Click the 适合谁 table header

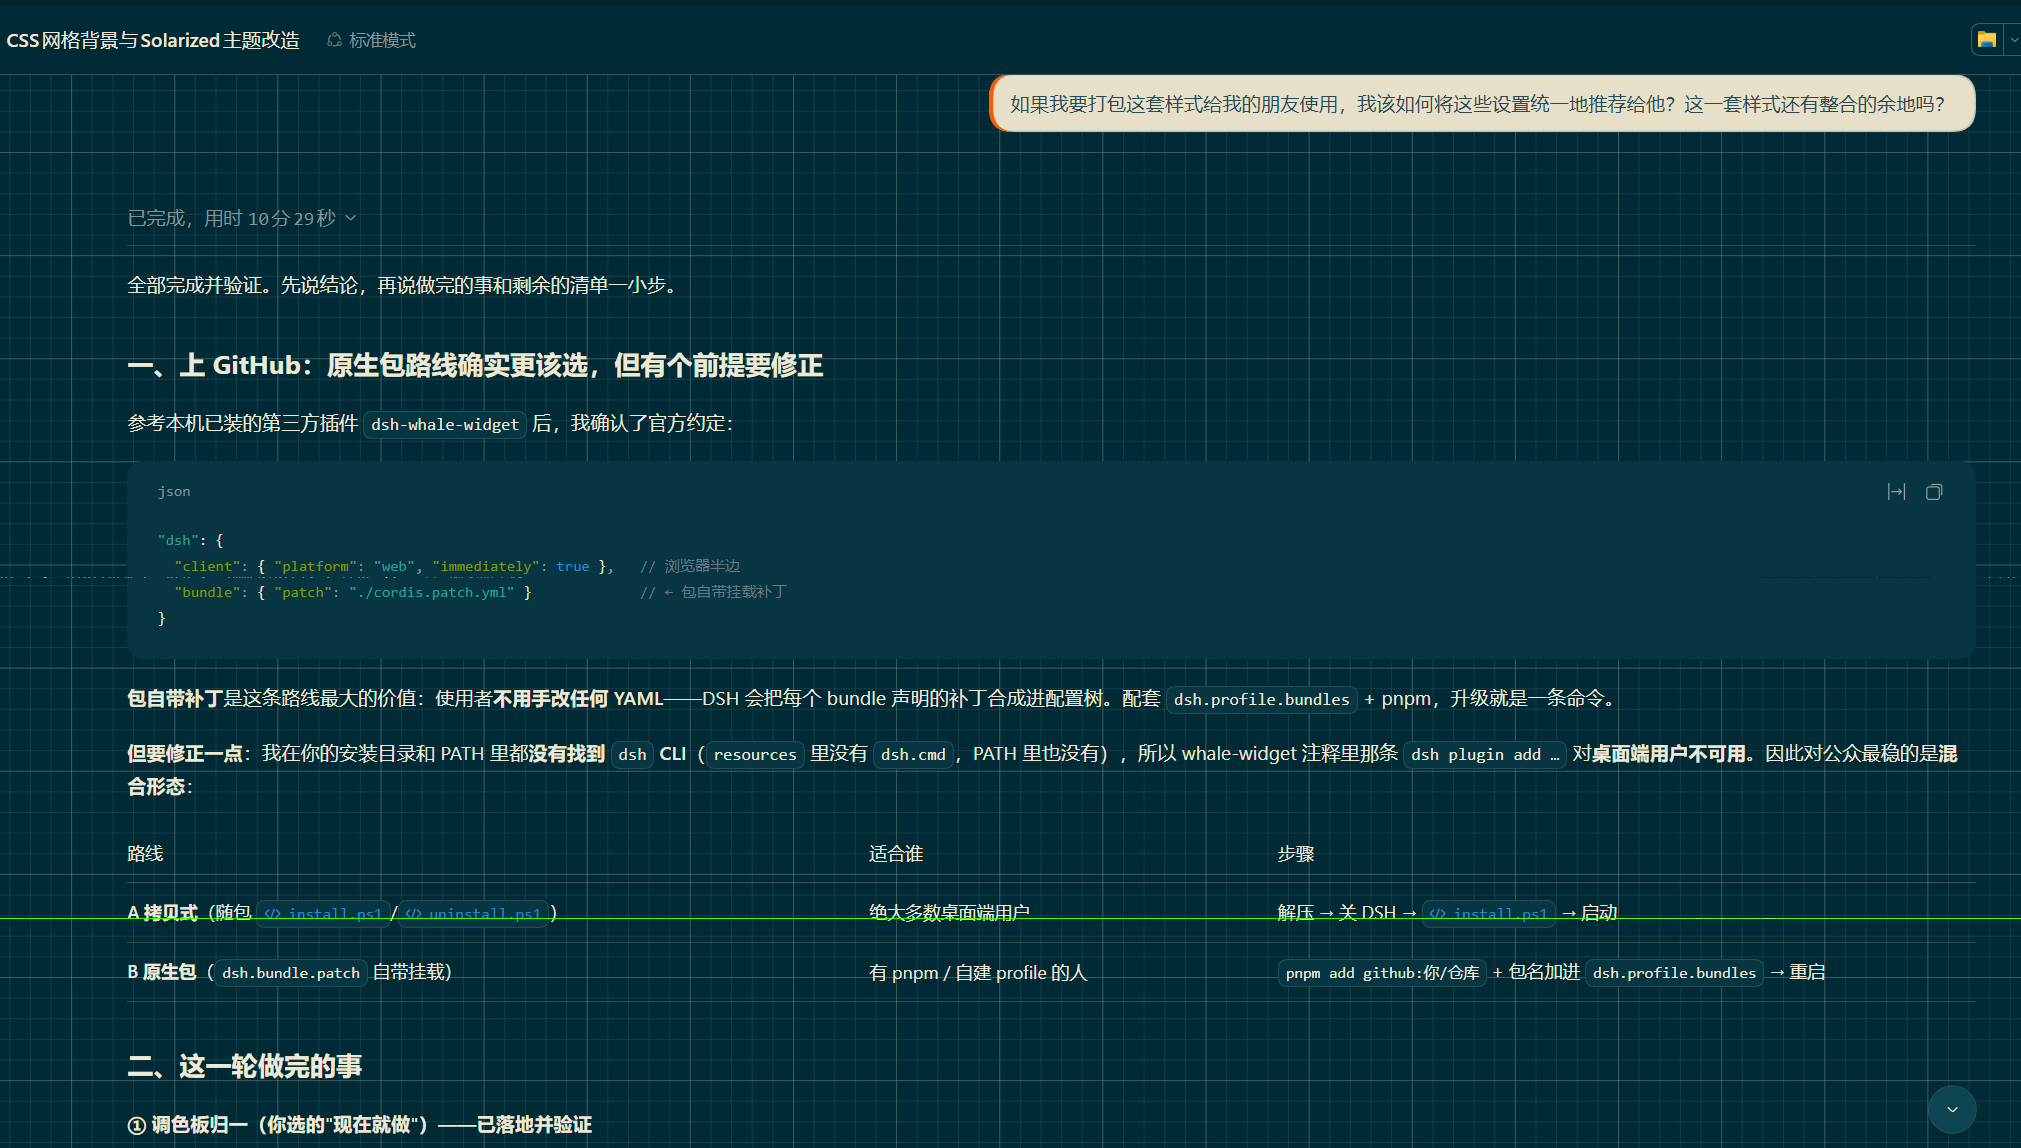896,853
